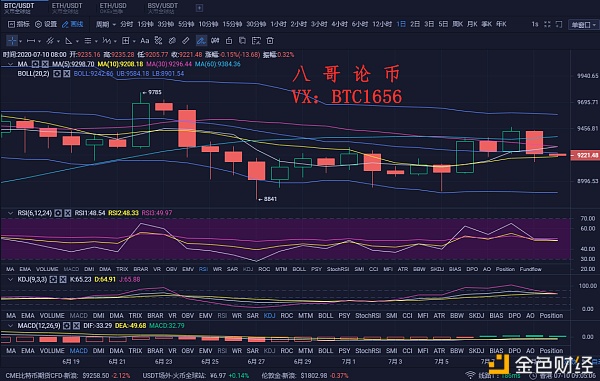The height and width of the screenshot is (381, 600).
Task: Select the grid rectangle tool
Action: coord(126,41)
